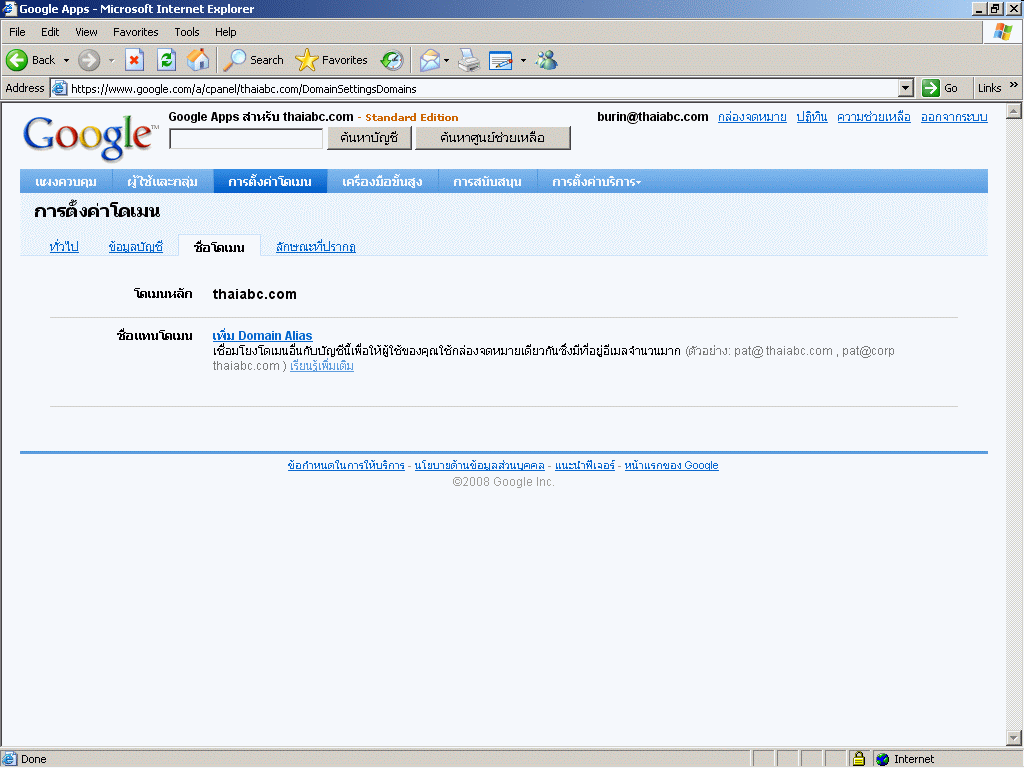Click the Refresh page icon
The width and height of the screenshot is (1024, 768).
point(166,60)
